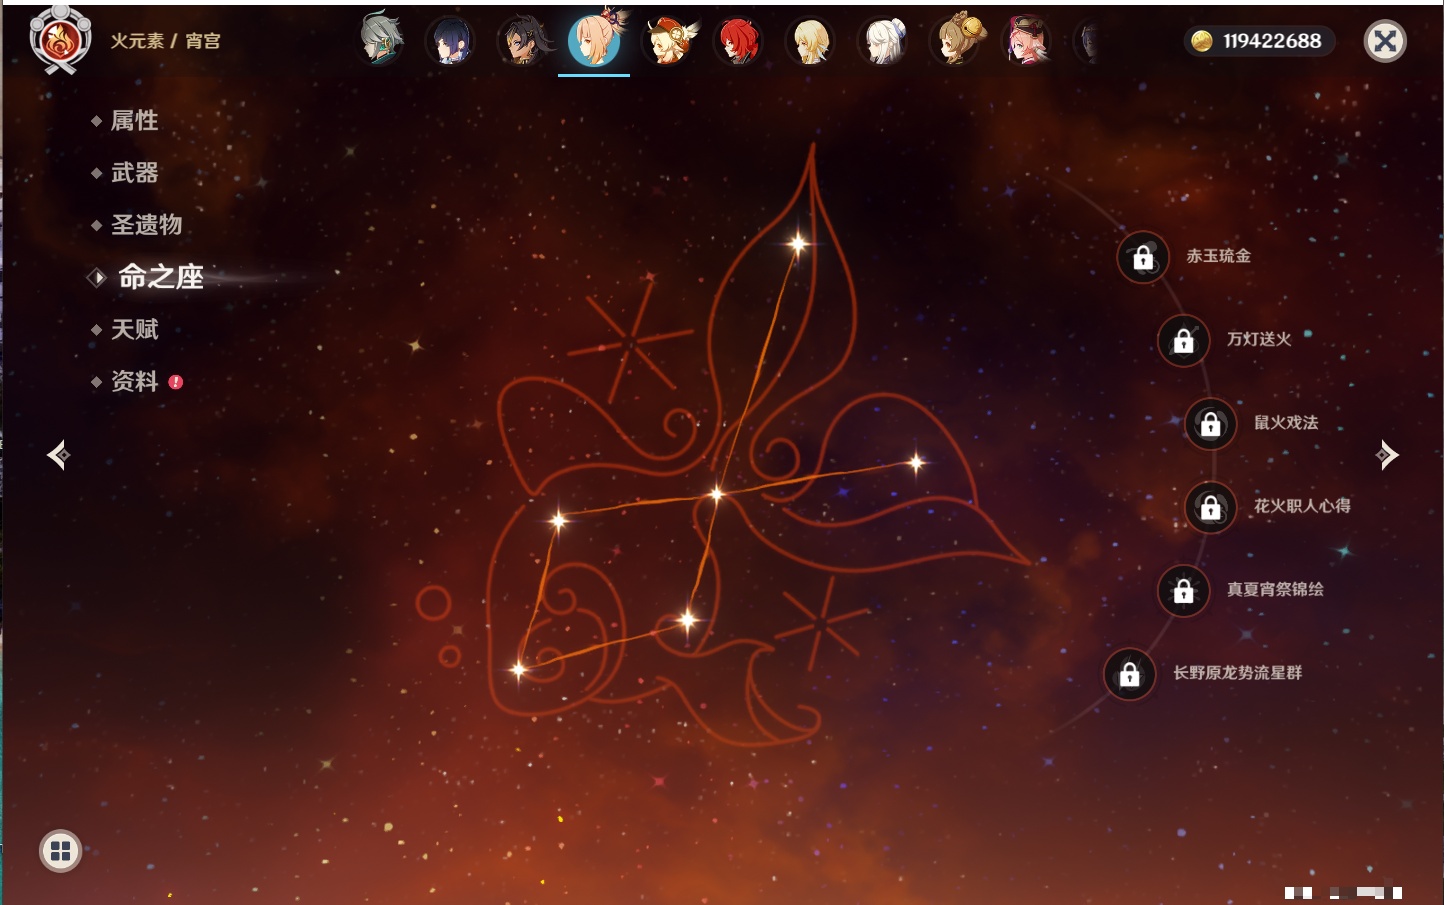Viewport: 1444px width, 905px height.
Task: Click the lock icon for 赤玉琉金
Action: (1143, 257)
